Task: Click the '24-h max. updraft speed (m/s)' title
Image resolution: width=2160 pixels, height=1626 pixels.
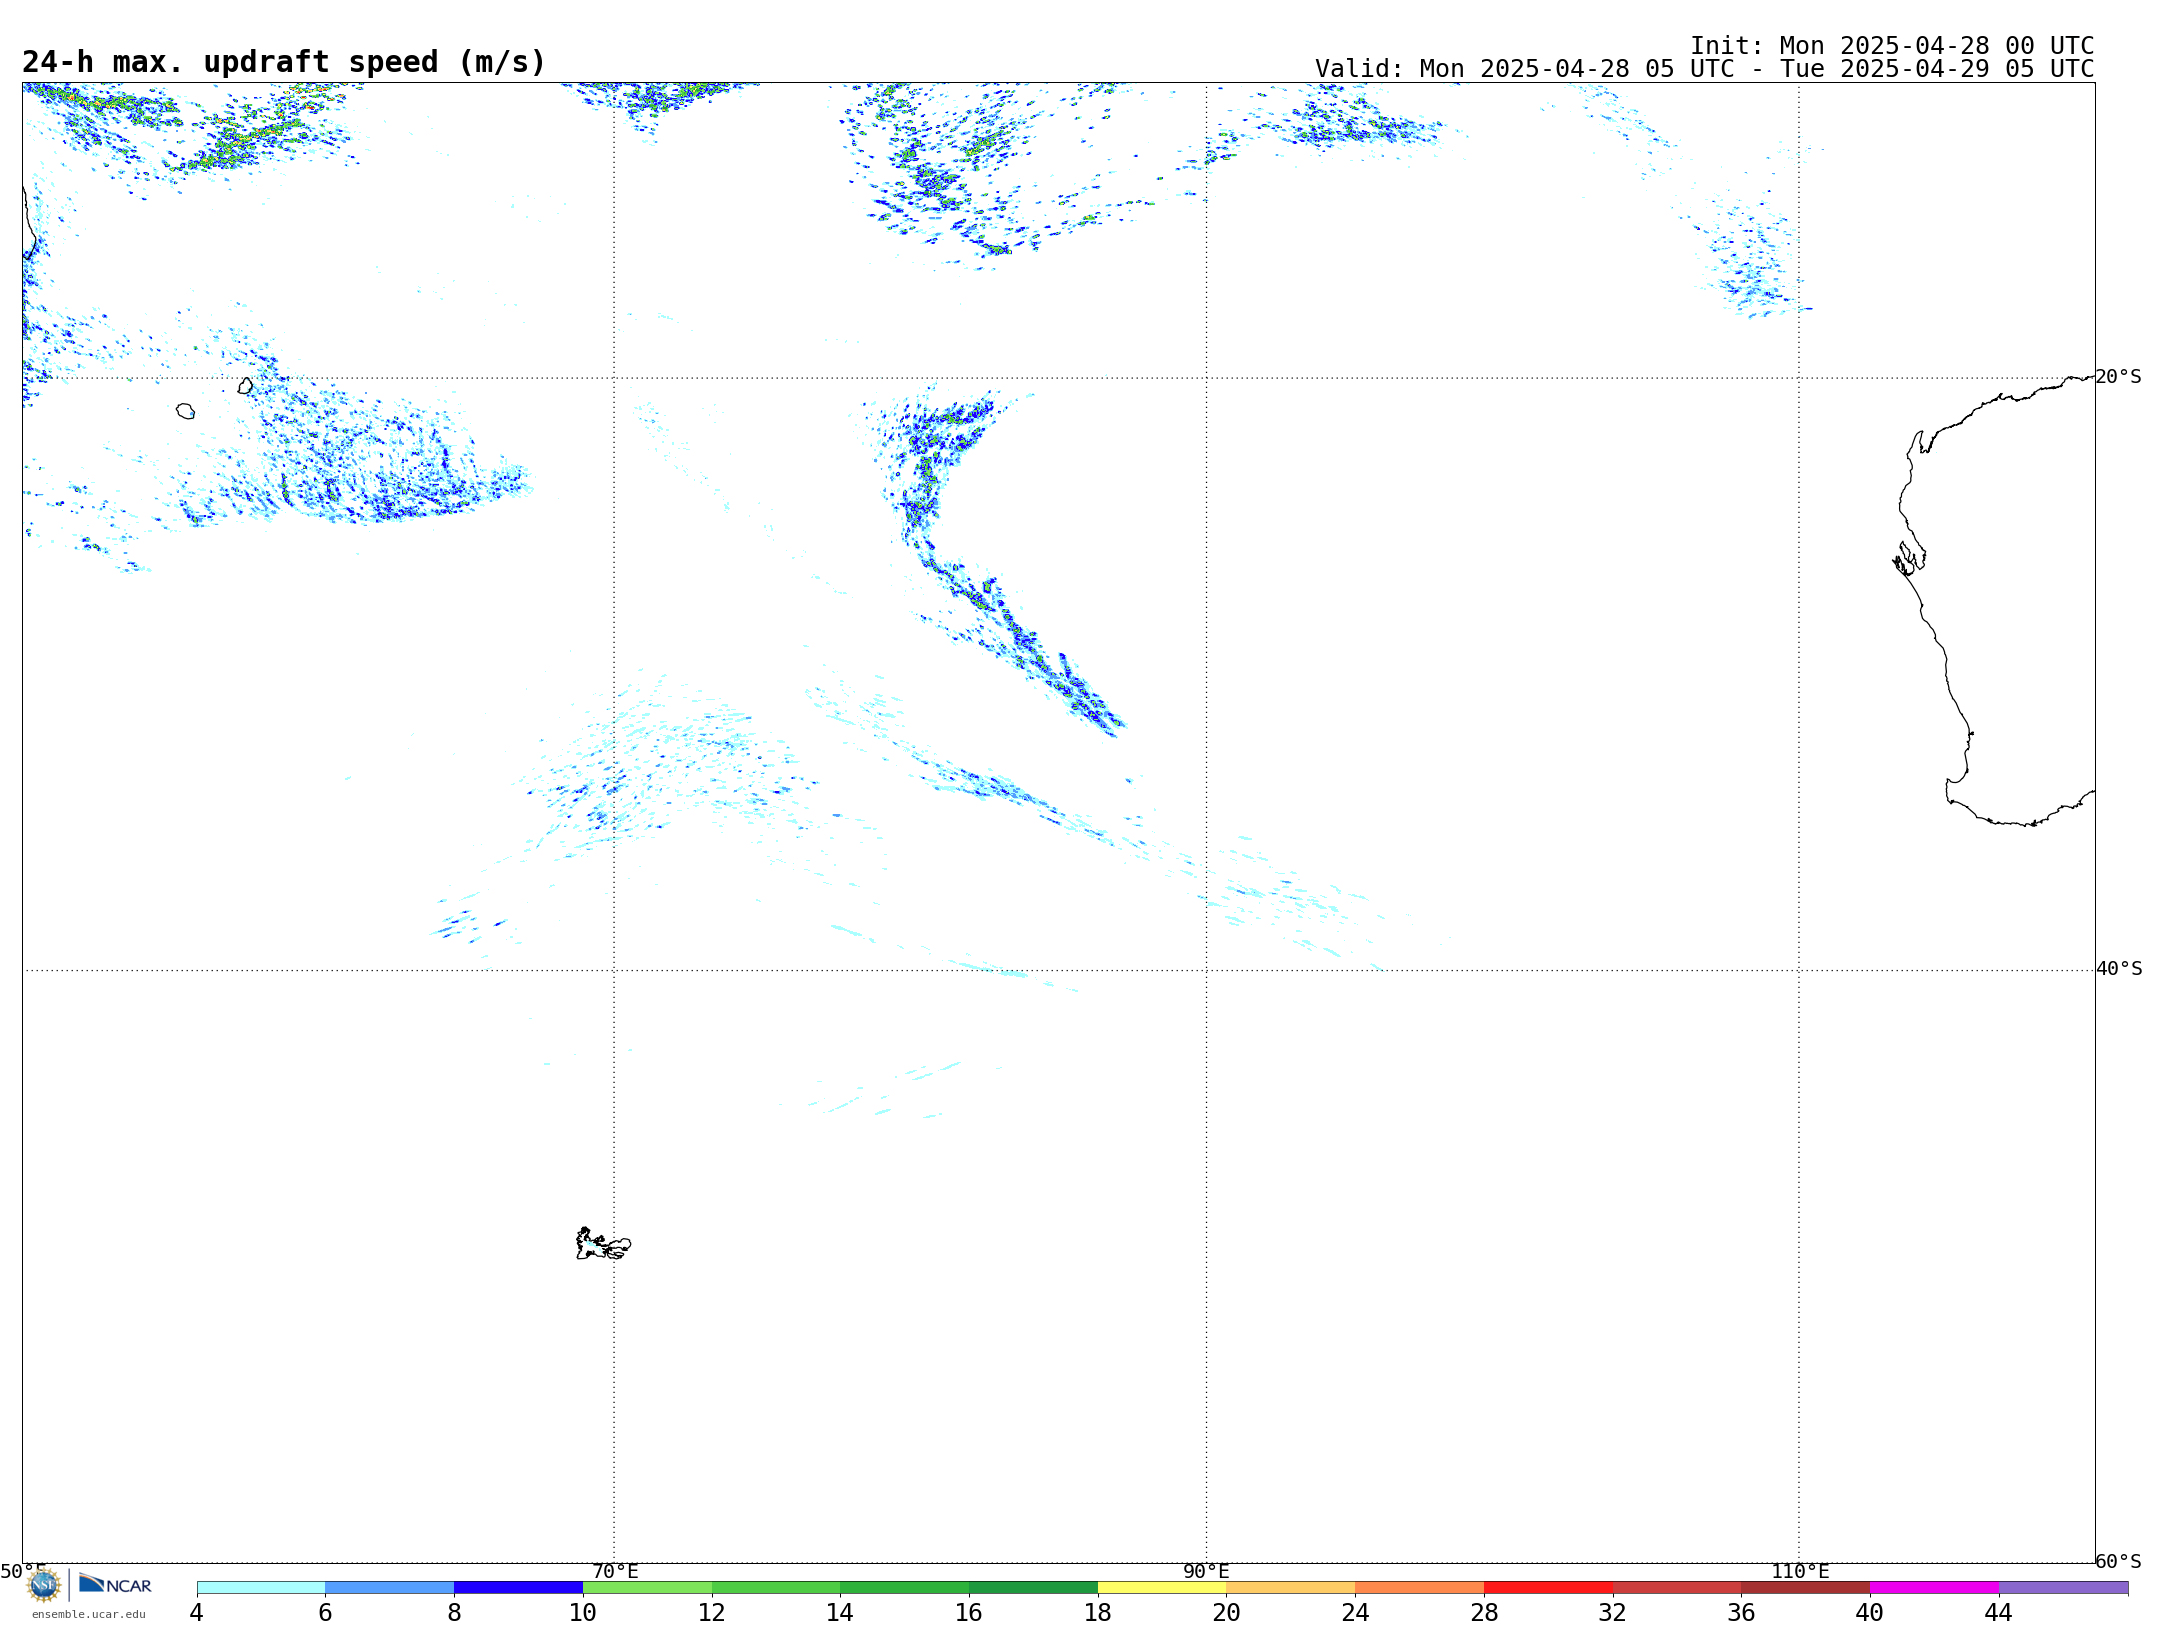Action: pyautogui.click(x=284, y=62)
